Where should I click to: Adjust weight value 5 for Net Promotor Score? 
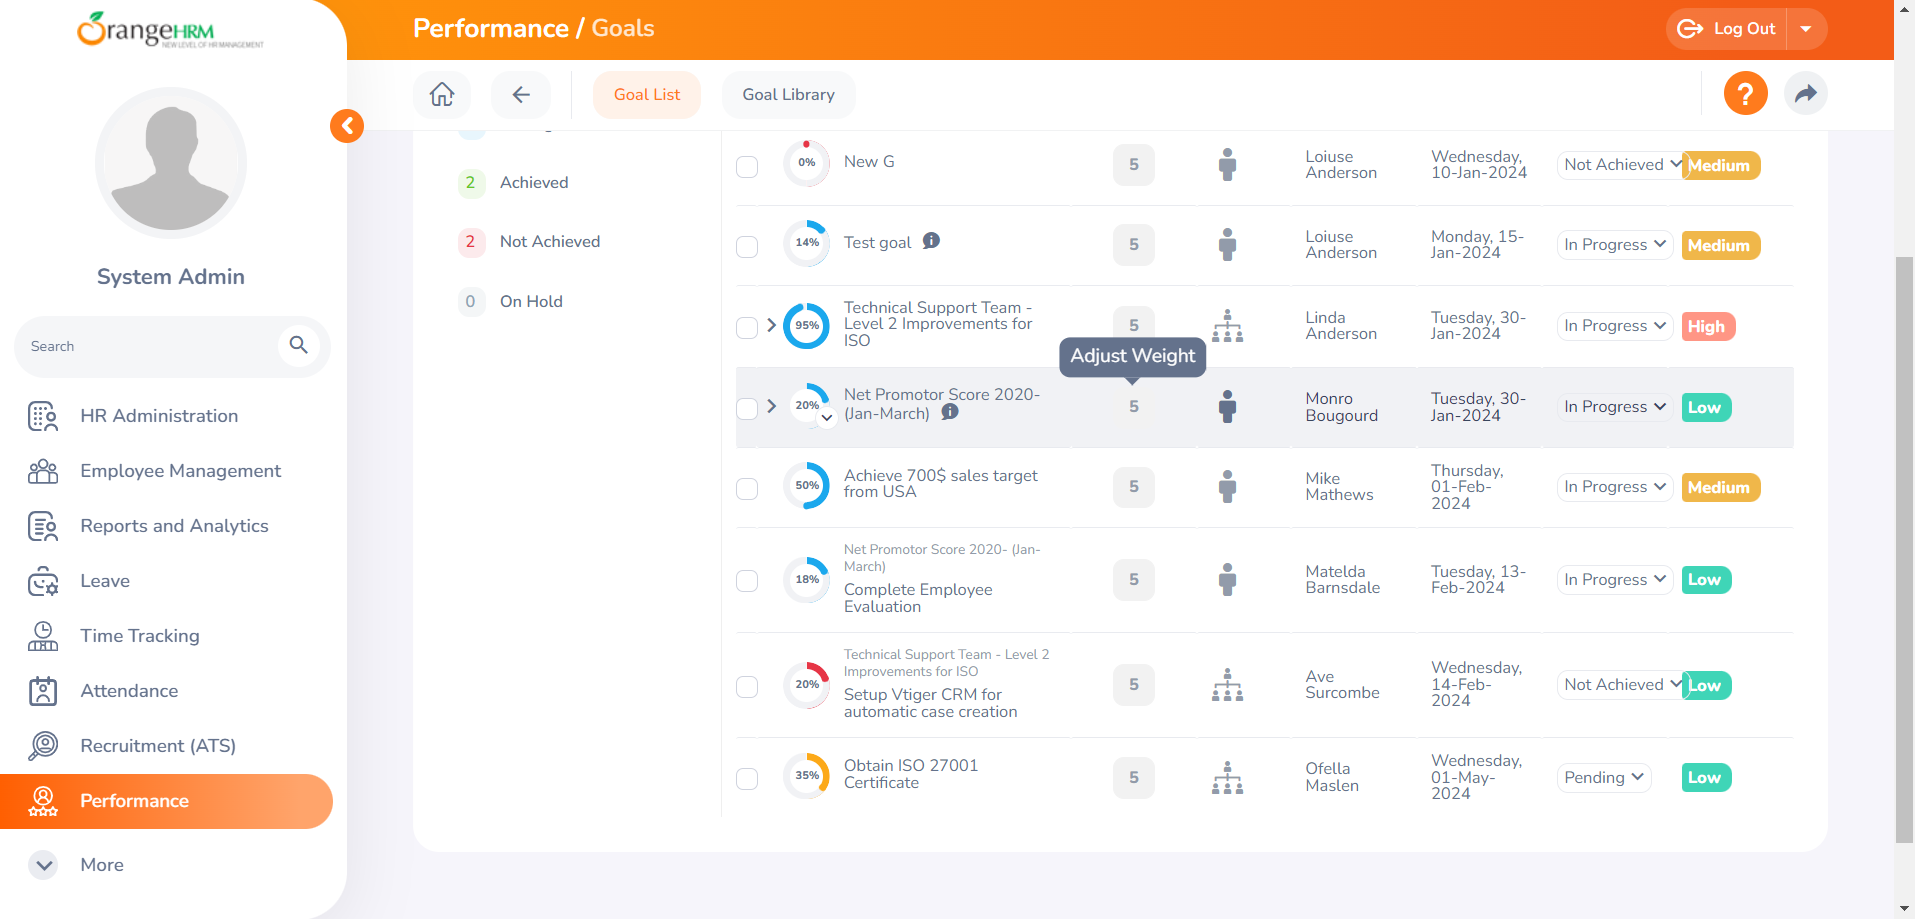tap(1133, 406)
